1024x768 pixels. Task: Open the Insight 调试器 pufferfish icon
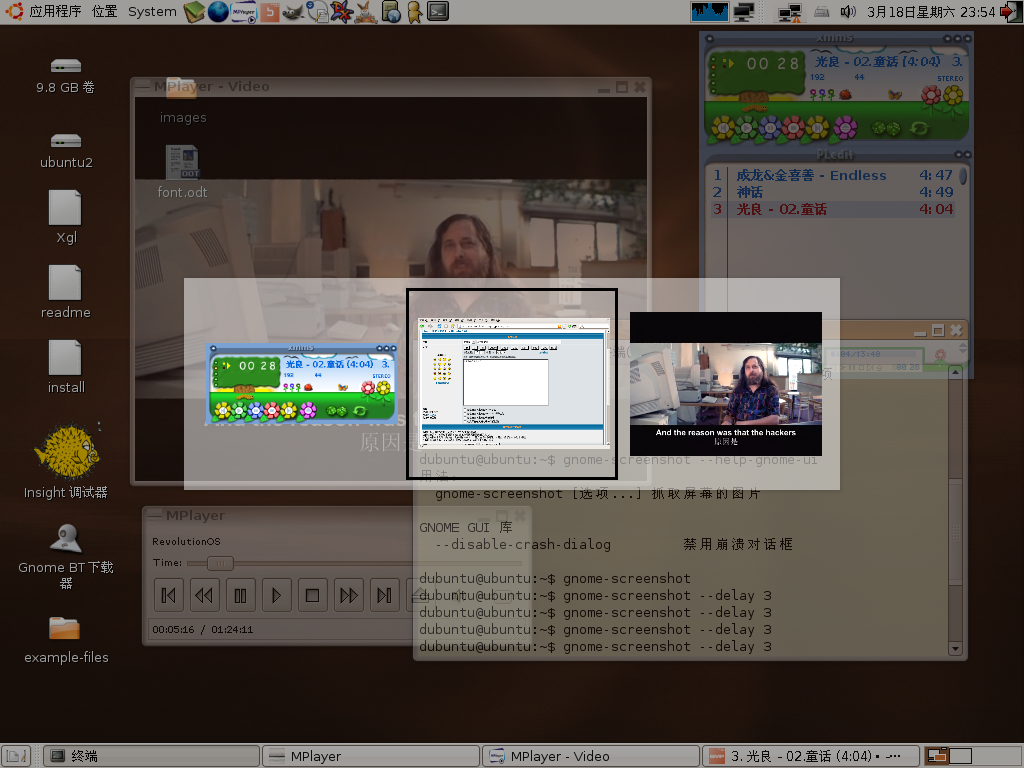tap(66, 461)
